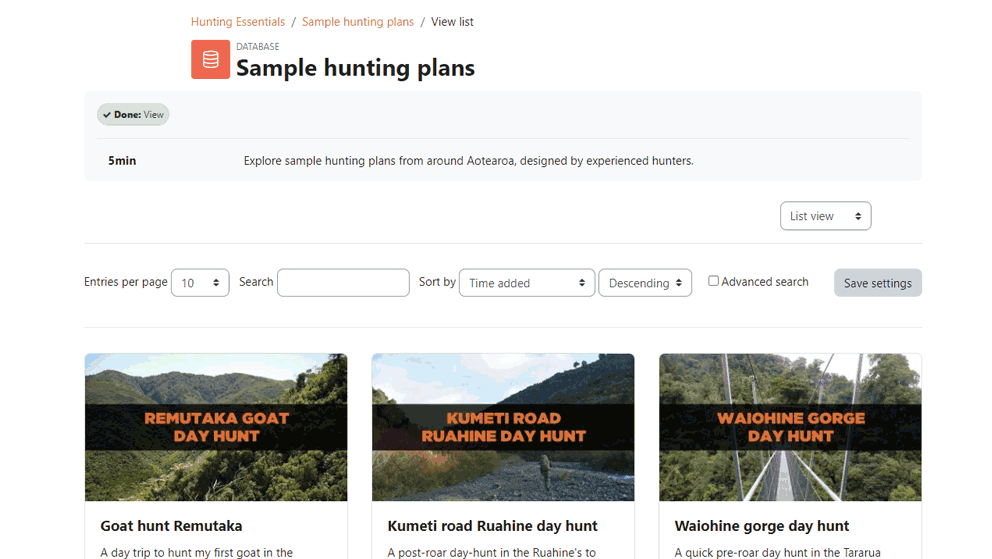Open the Entries per page dropdown
This screenshot has height=559, width=992.
(200, 283)
